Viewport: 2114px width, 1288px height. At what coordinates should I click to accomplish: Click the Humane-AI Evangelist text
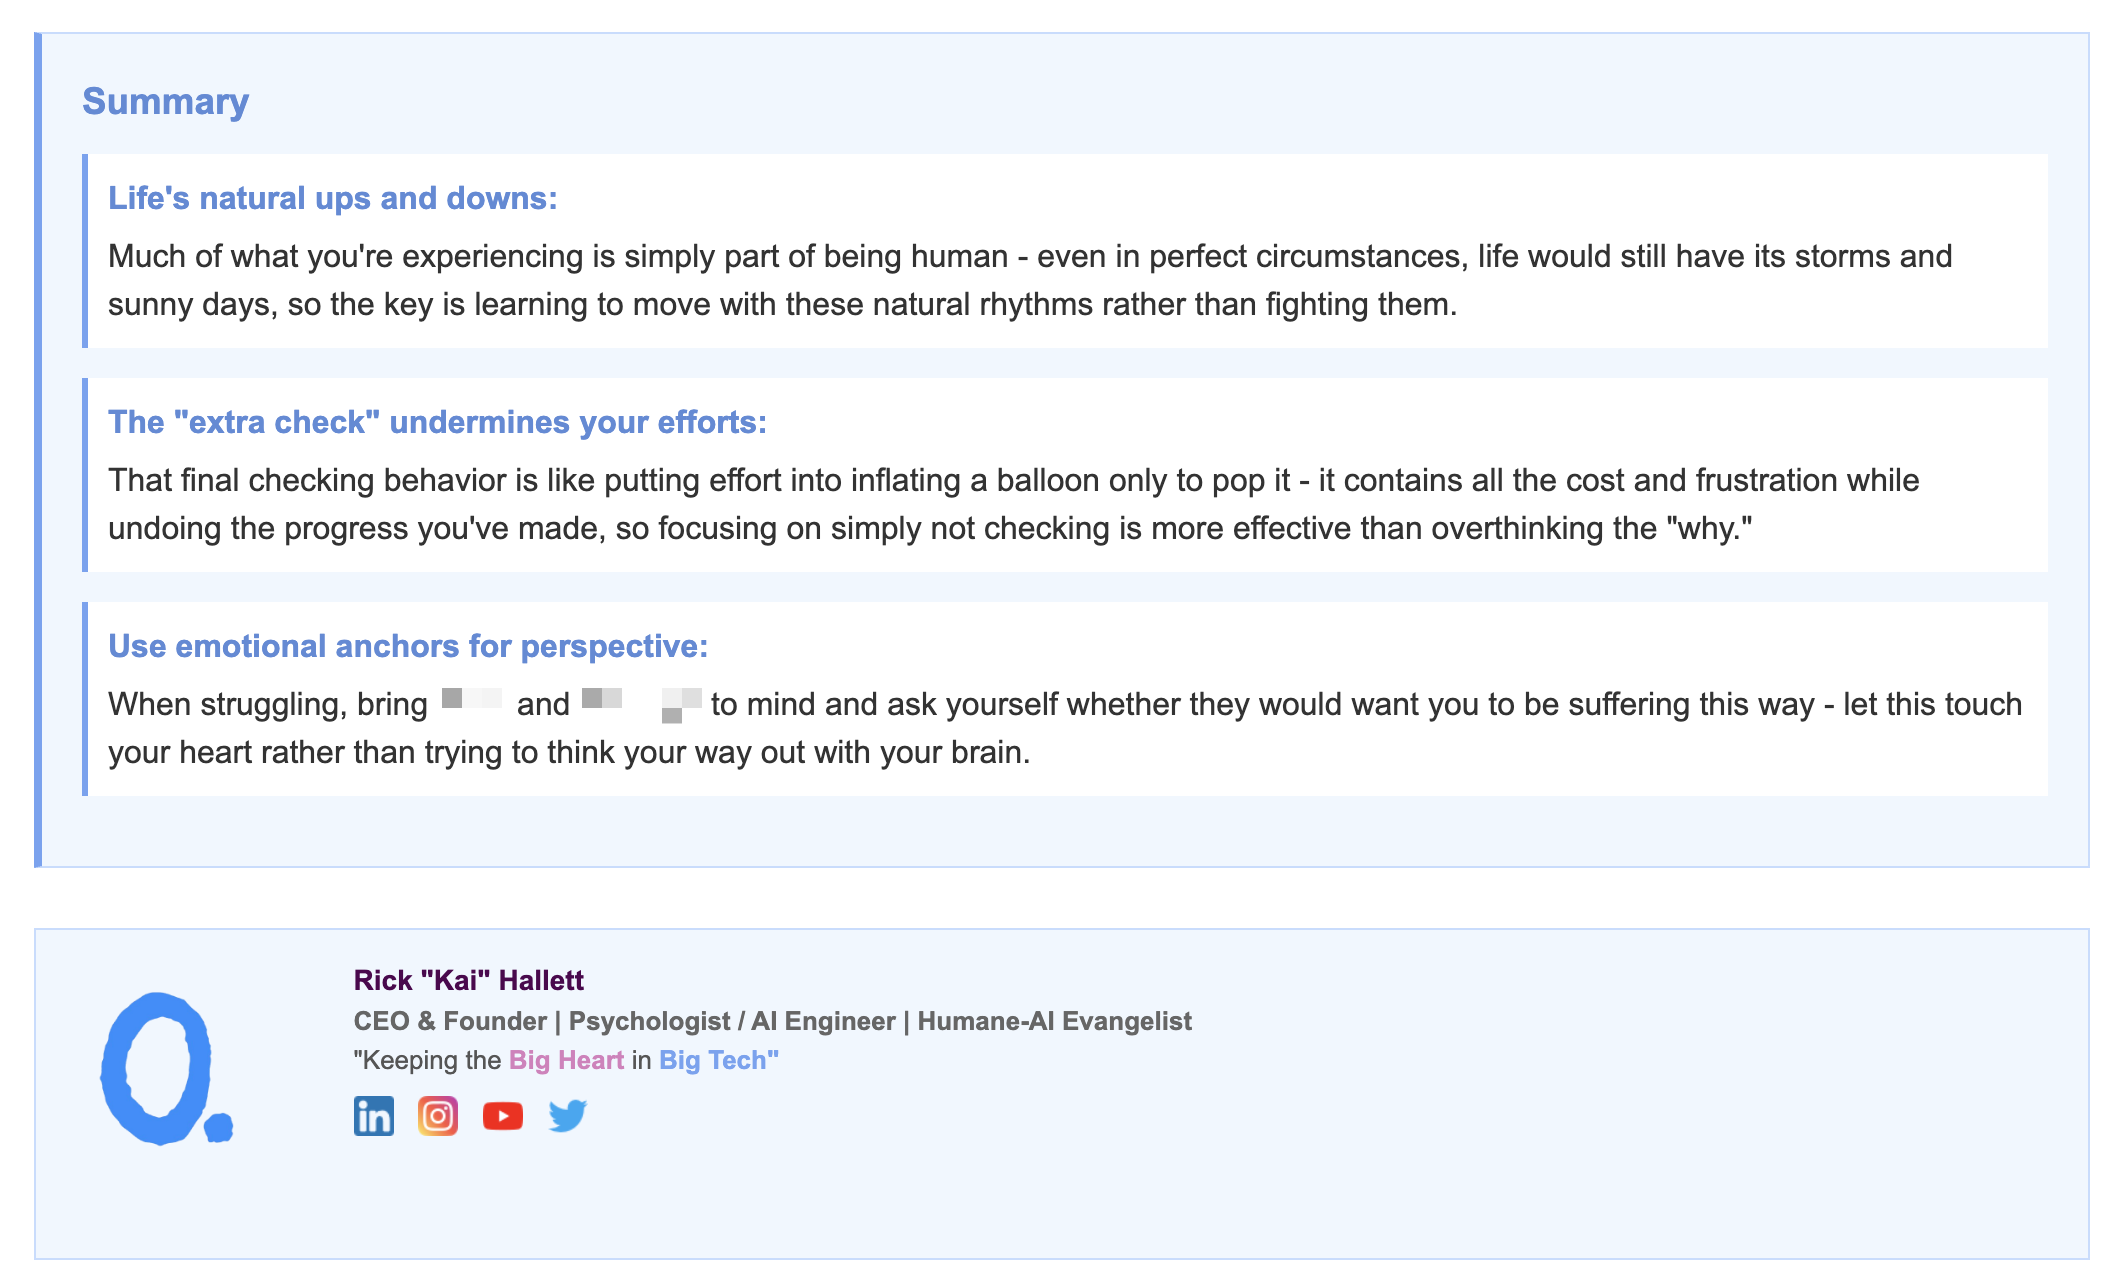click(1055, 1021)
